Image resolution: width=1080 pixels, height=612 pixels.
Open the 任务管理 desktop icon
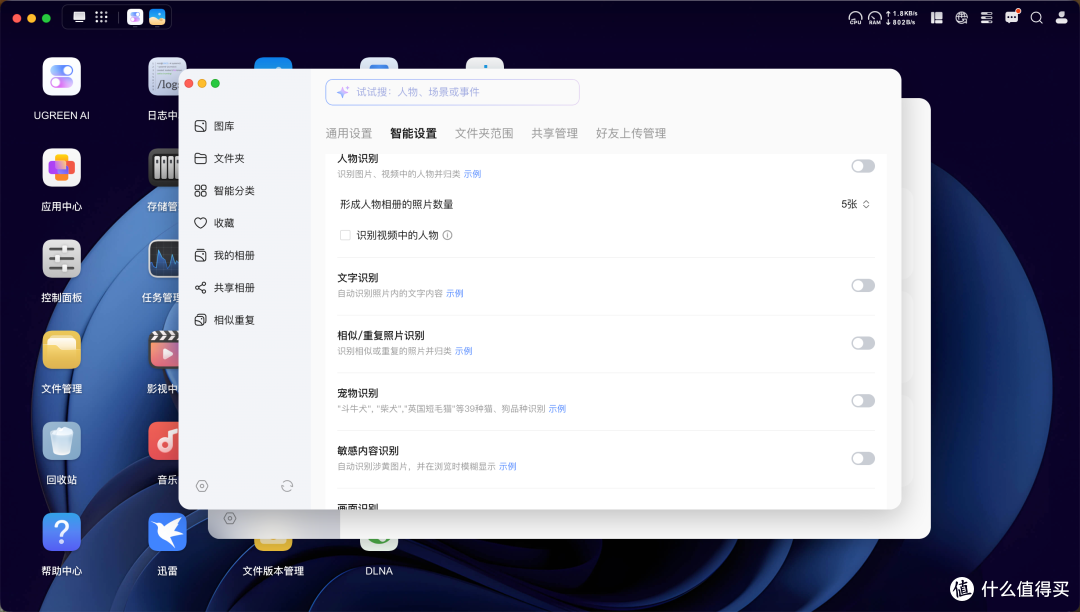click(x=163, y=259)
